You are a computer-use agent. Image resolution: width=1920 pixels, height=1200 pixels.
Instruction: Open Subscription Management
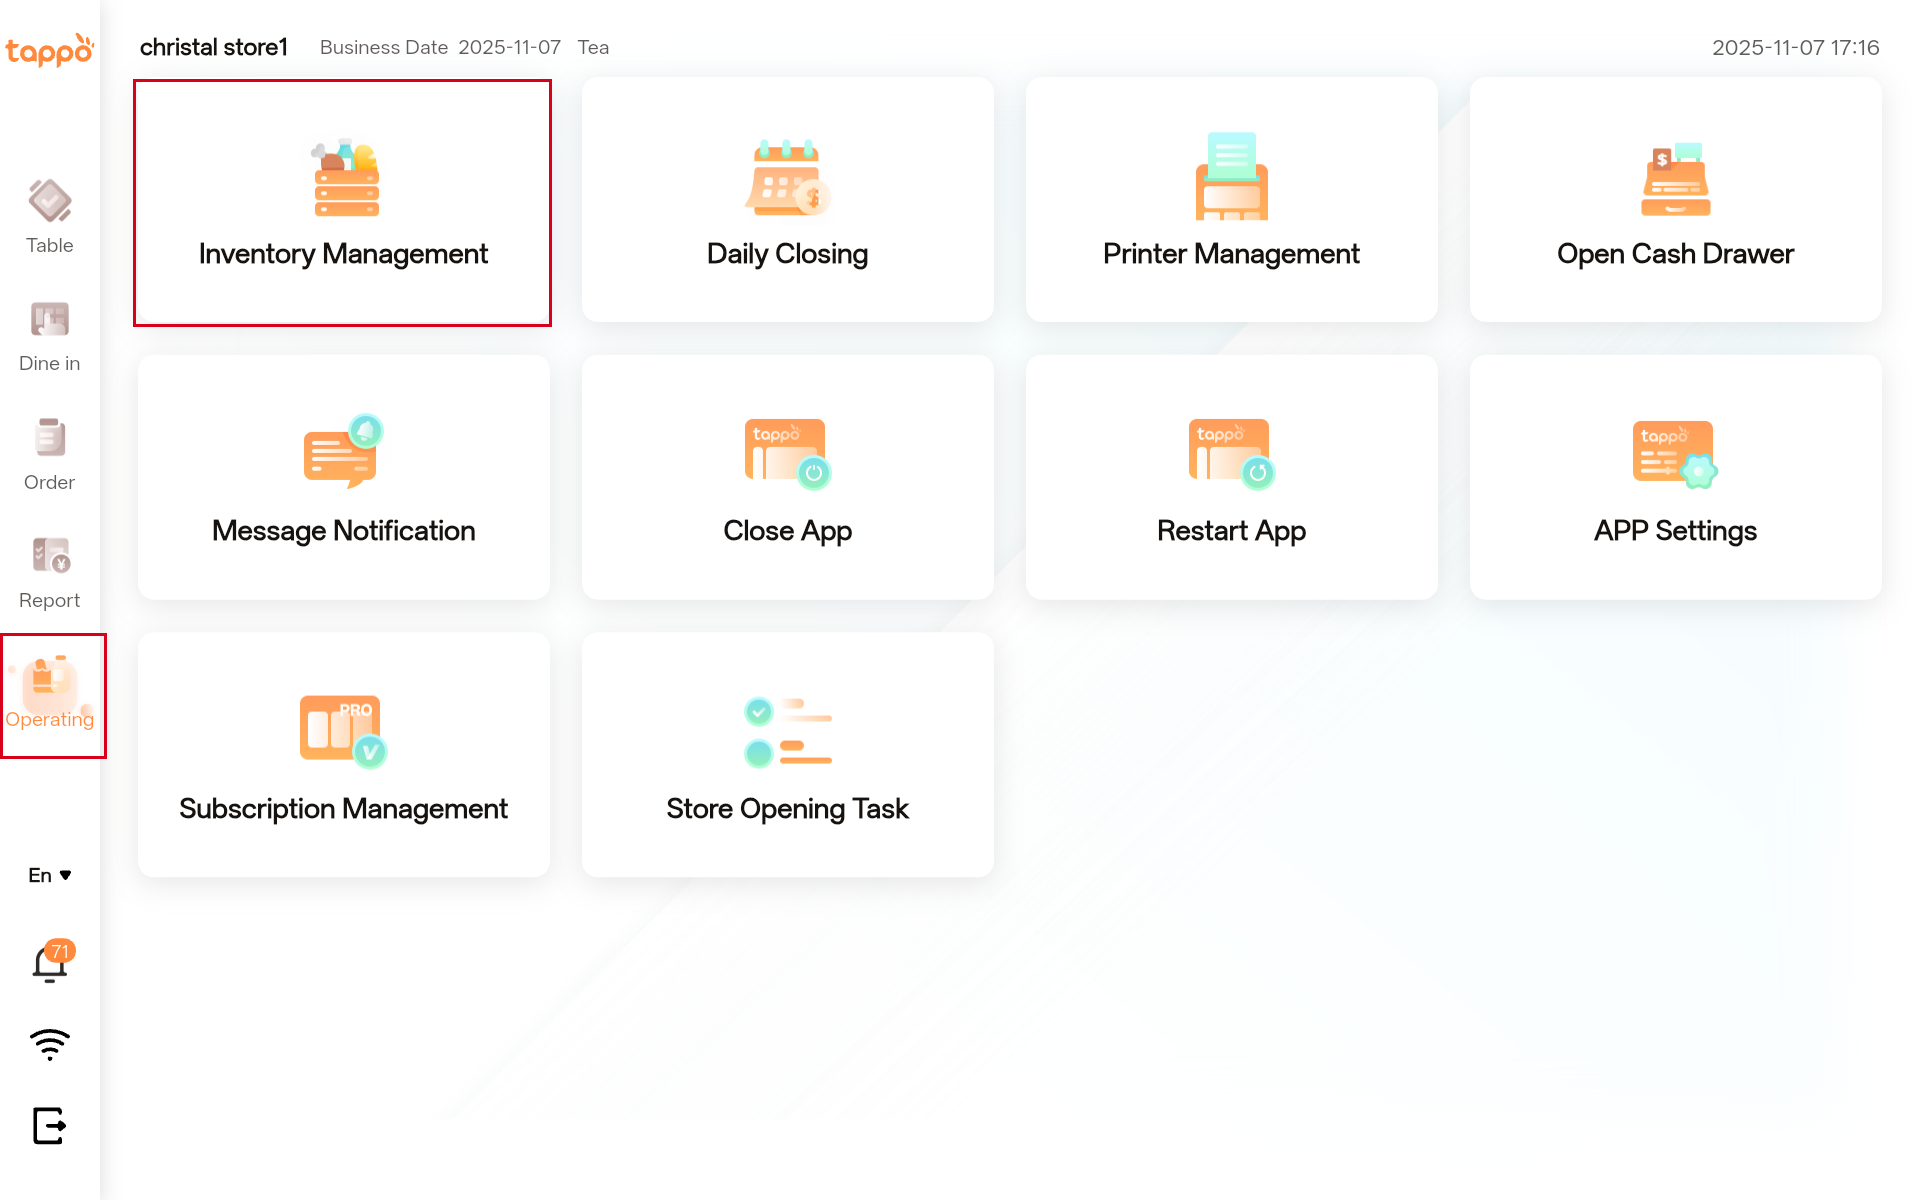343,755
